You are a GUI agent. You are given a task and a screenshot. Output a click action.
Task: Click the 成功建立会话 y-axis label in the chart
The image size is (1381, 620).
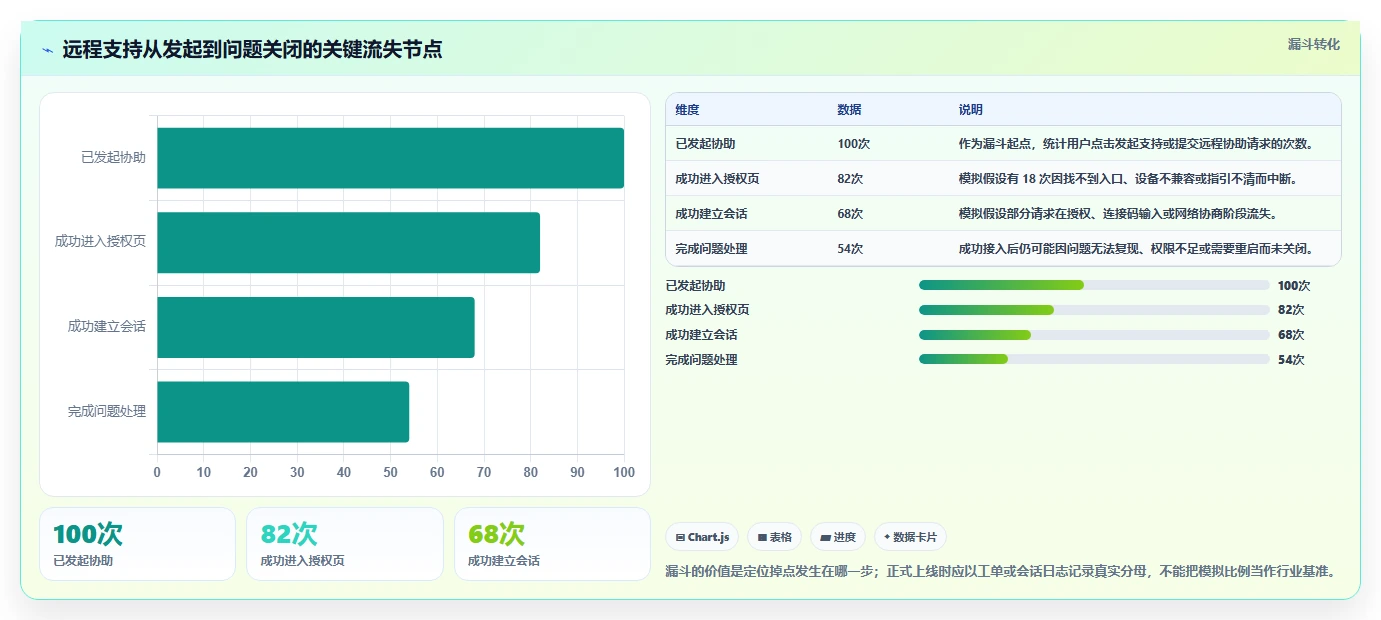(x=107, y=327)
